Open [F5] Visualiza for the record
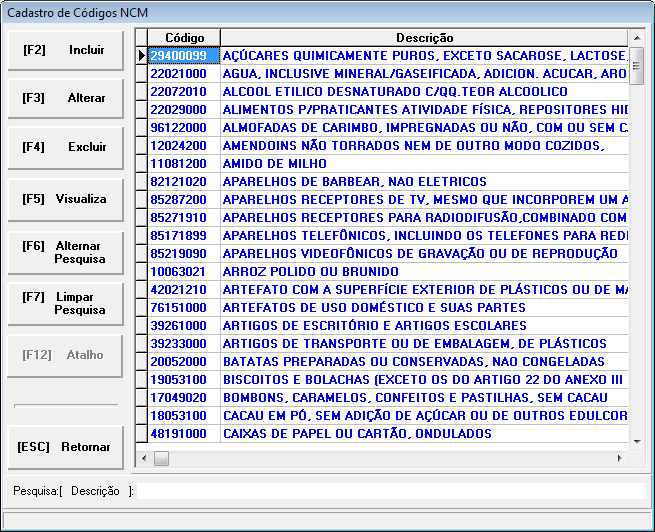Image resolution: width=655 pixels, height=532 pixels. 64,199
